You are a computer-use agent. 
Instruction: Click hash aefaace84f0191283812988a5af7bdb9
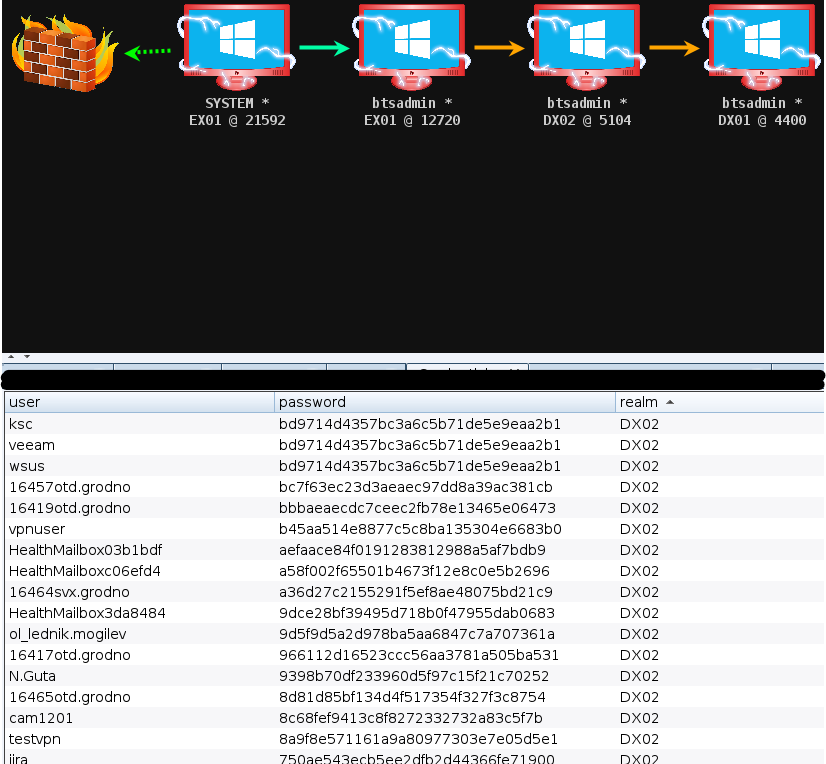pos(412,551)
